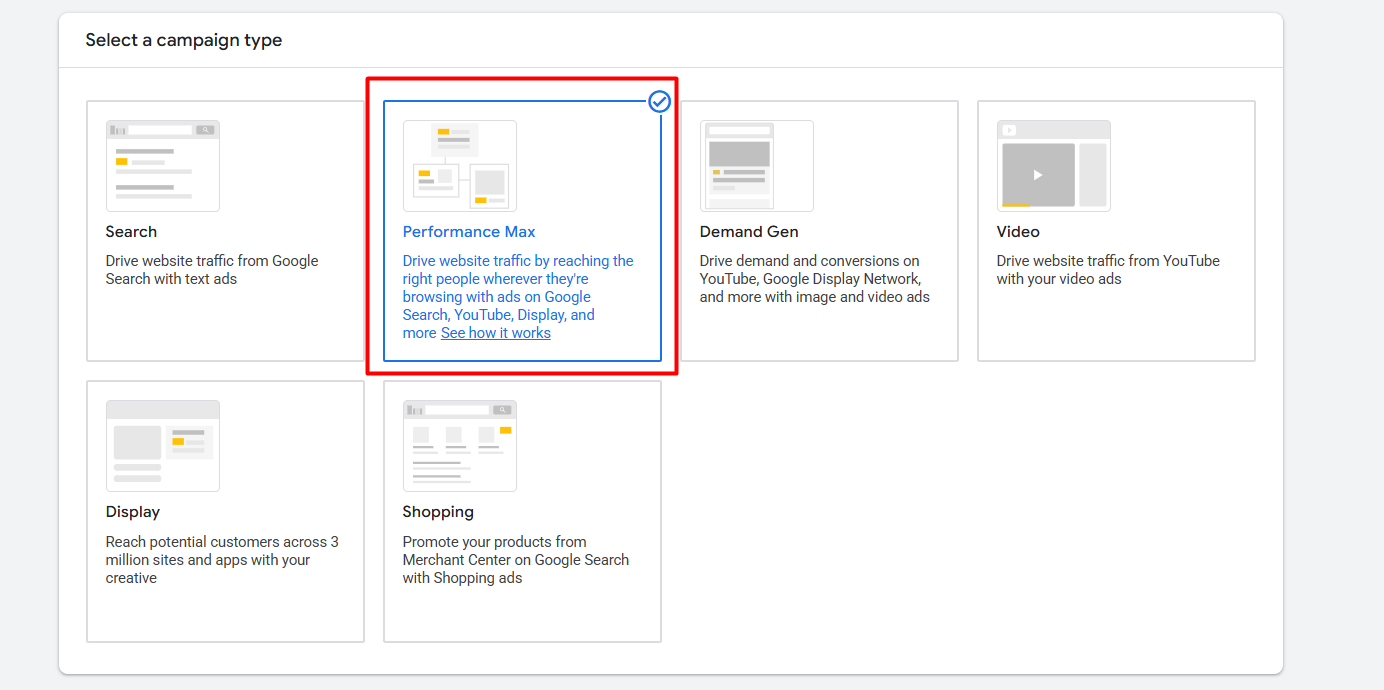Screen dimensions: 1384x690
Task: Click the Demand Gen illustration icon
Action: tap(756, 166)
